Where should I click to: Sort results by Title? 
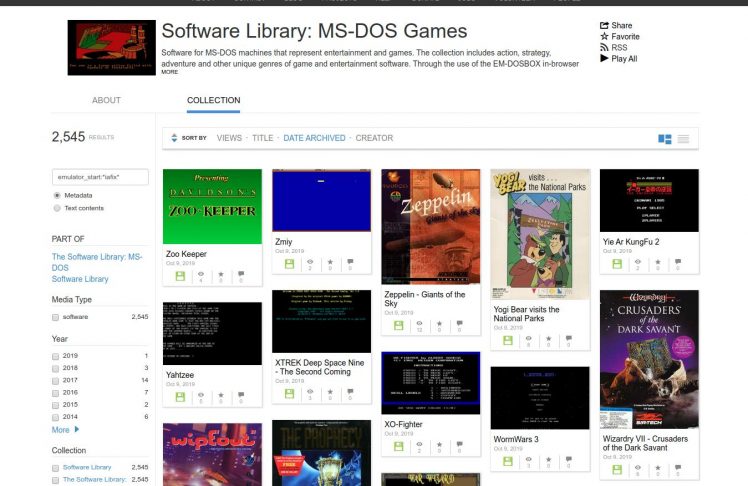[x=262, y=138]
